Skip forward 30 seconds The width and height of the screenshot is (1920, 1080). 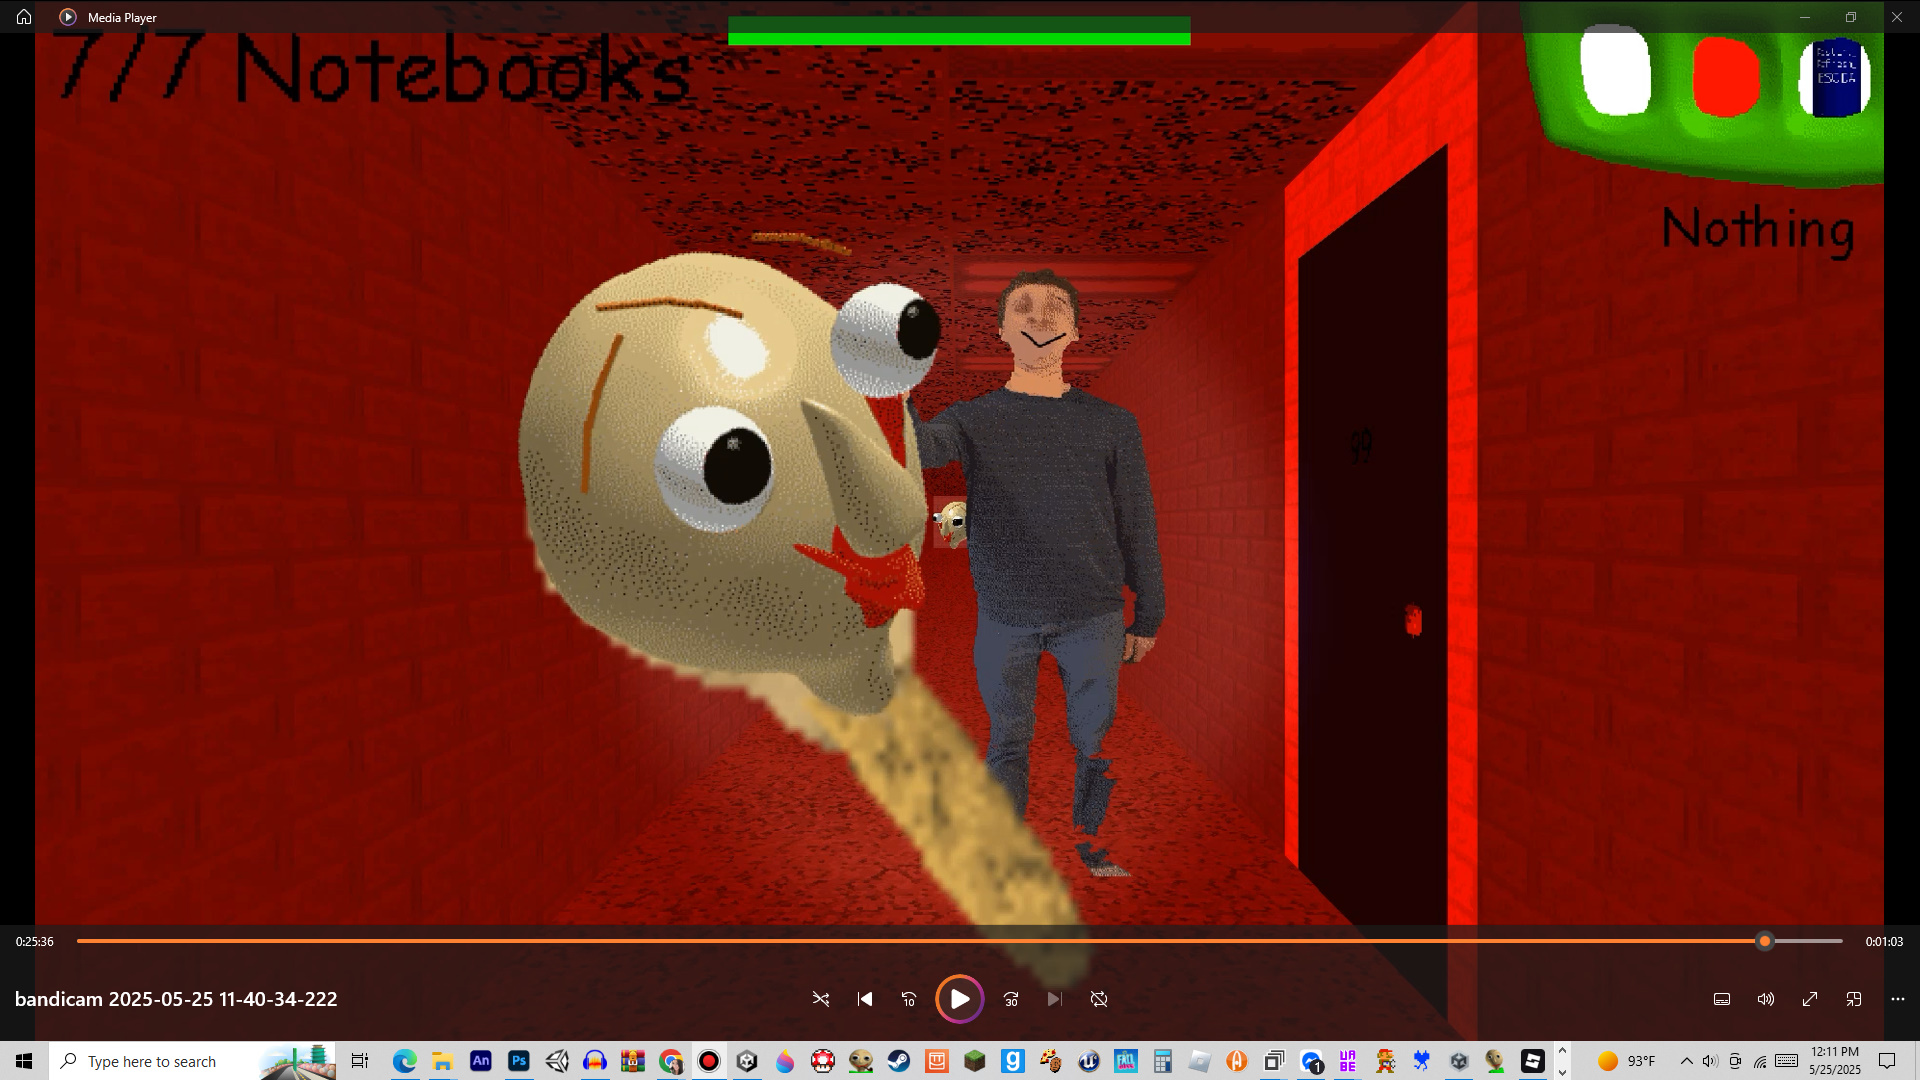(1011, 999)
